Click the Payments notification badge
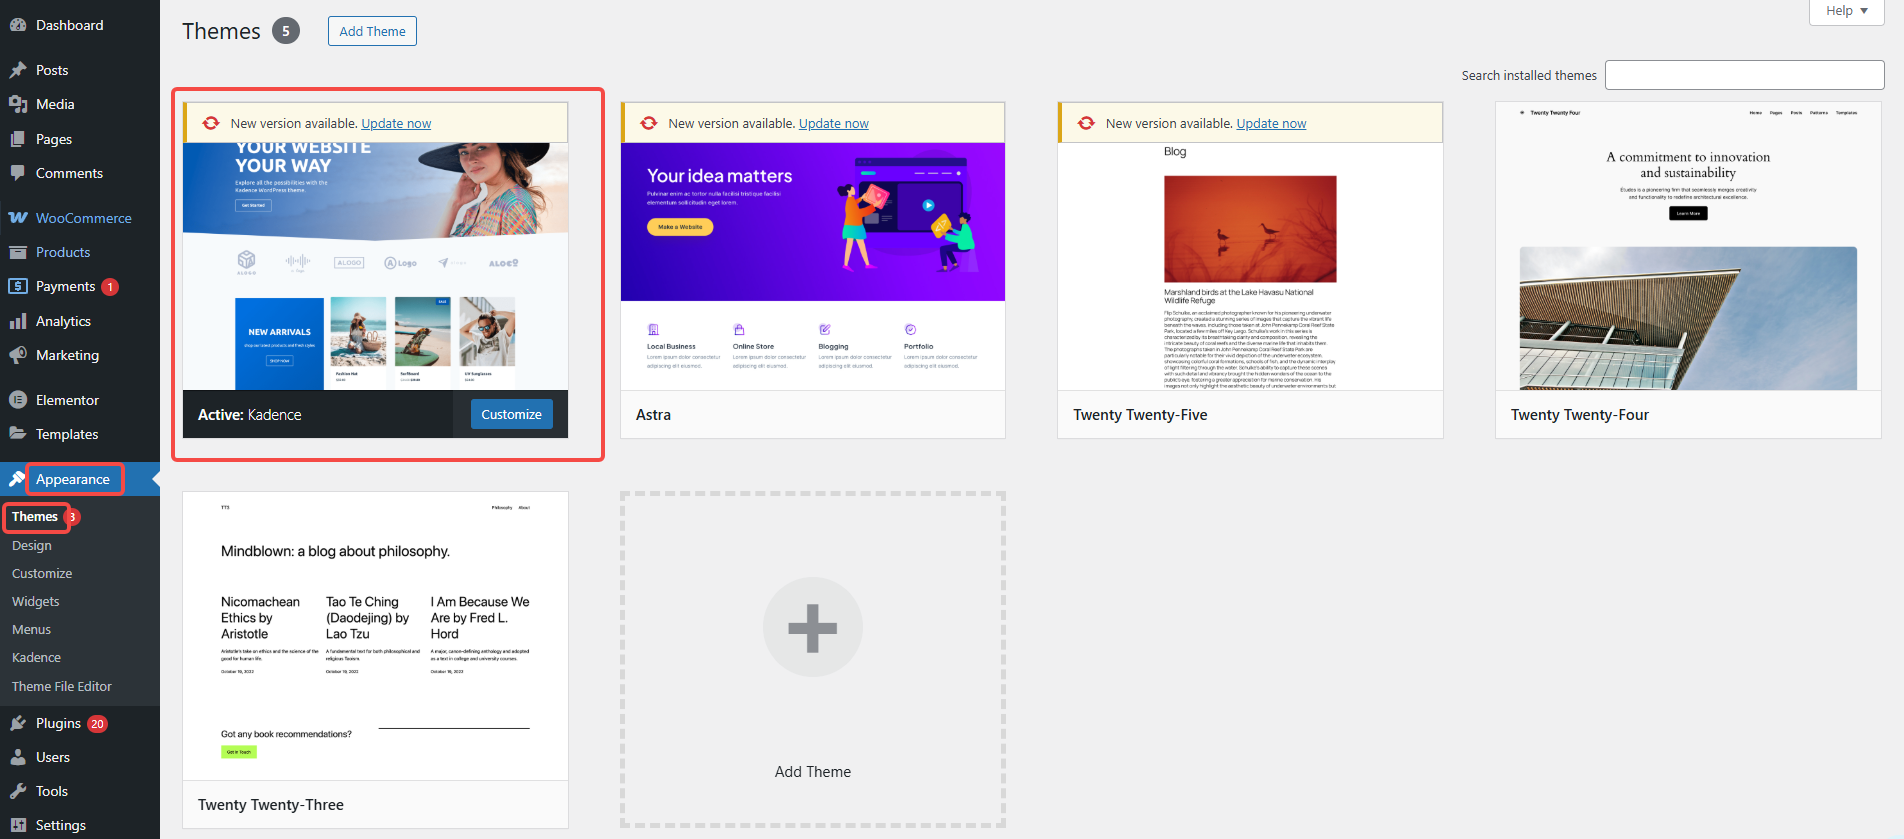1904x839 pixels. coord(110,287)
